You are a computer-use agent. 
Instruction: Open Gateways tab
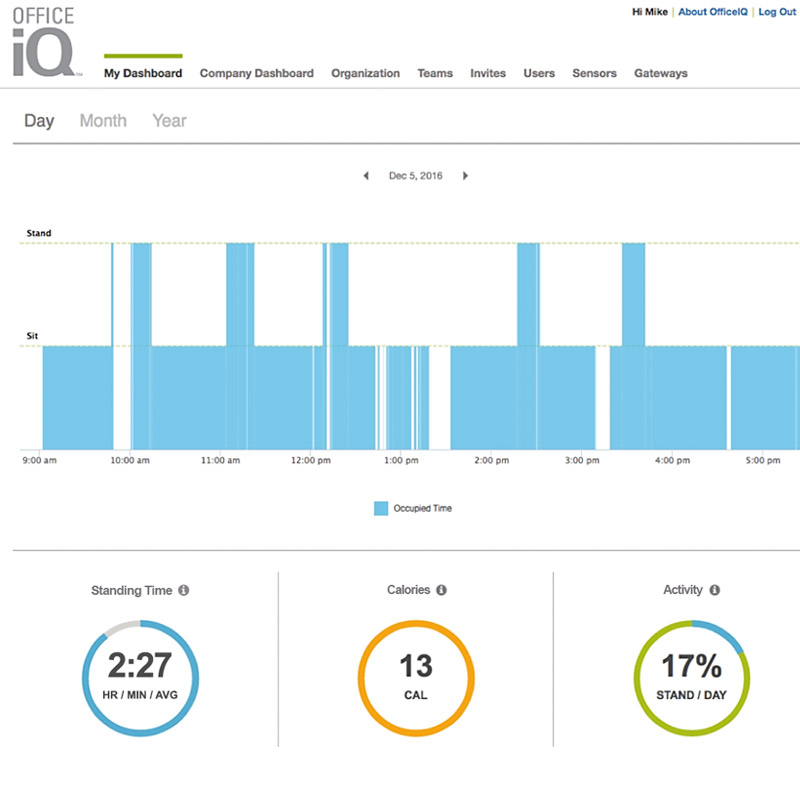tap(661, 73)
